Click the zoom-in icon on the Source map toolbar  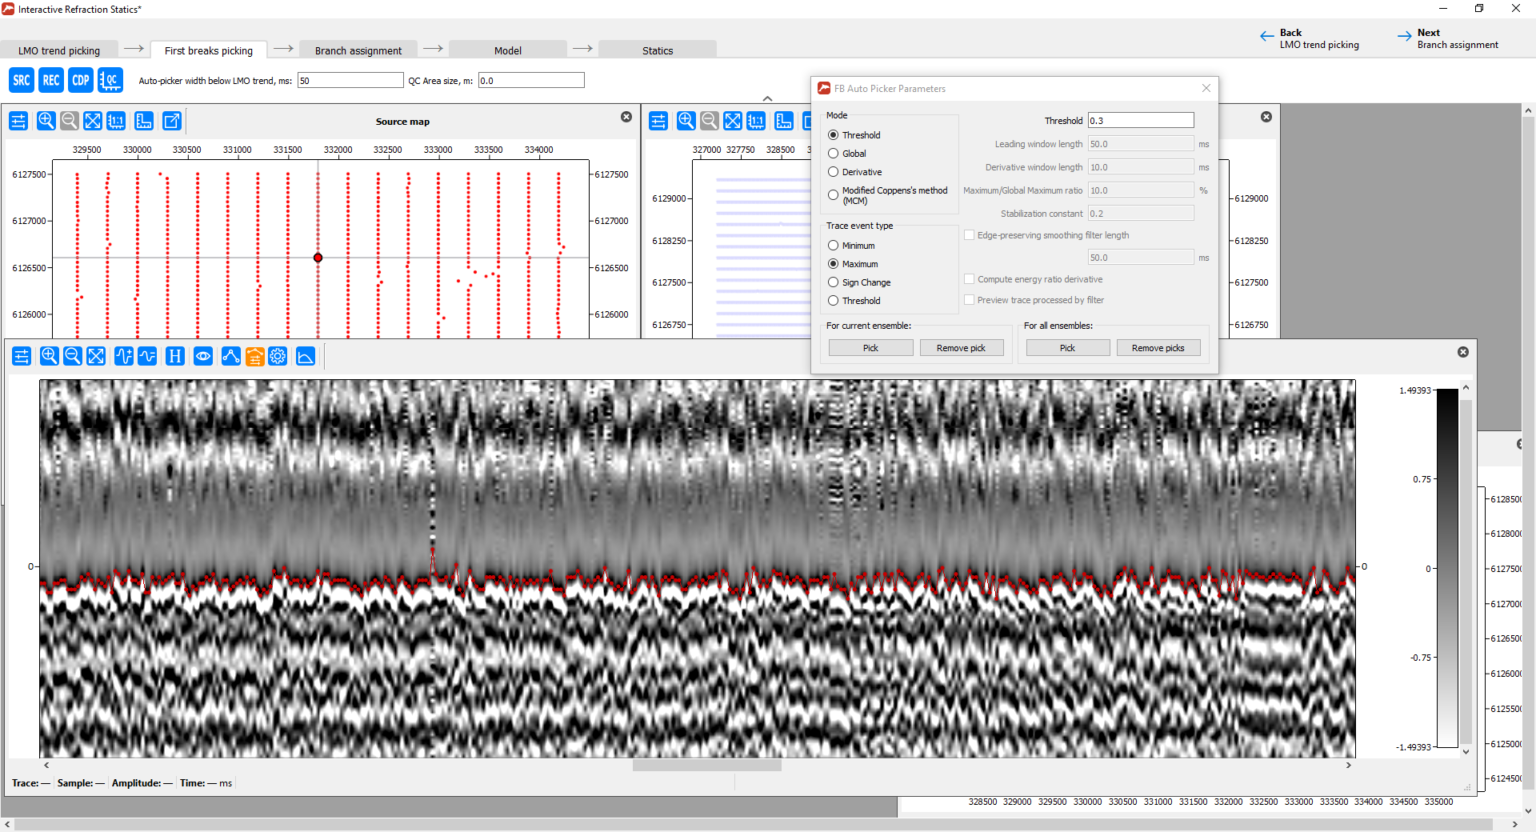pyautogui.click(x=45, y=120)
